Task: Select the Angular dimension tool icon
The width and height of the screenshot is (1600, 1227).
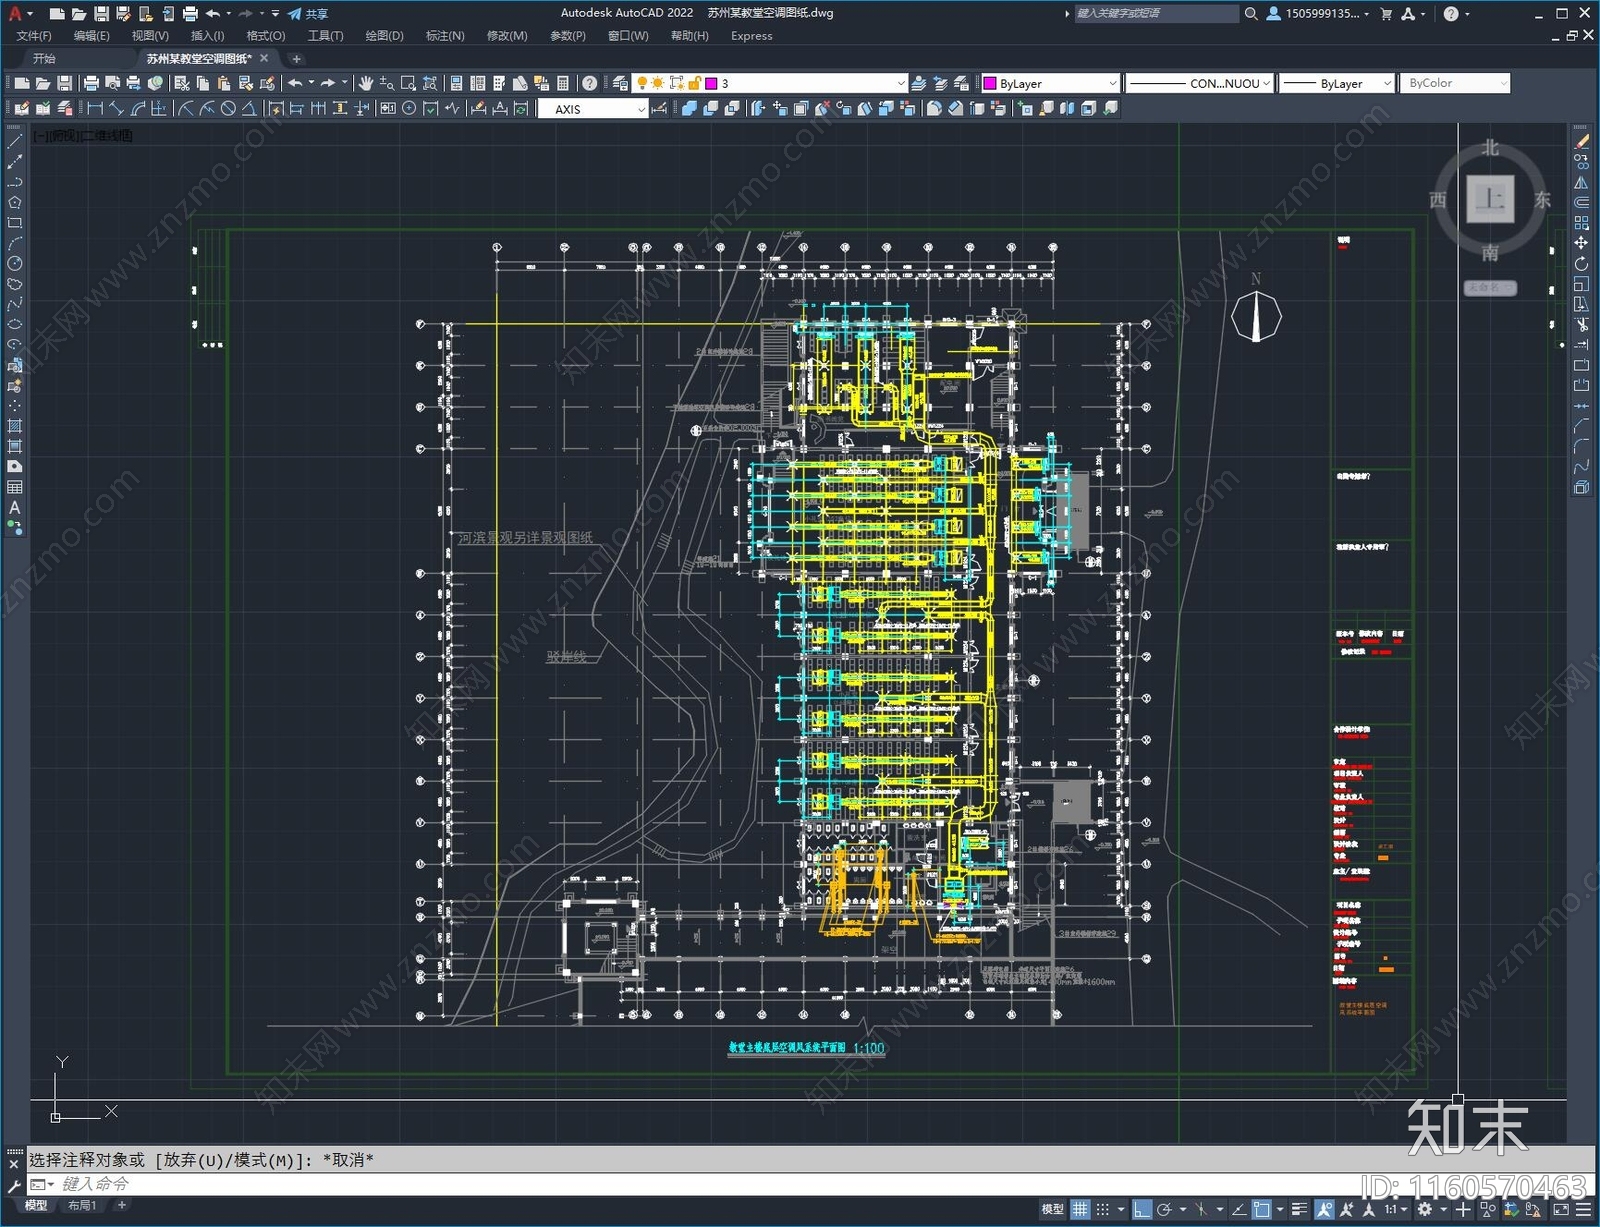Action: point(249,109)
